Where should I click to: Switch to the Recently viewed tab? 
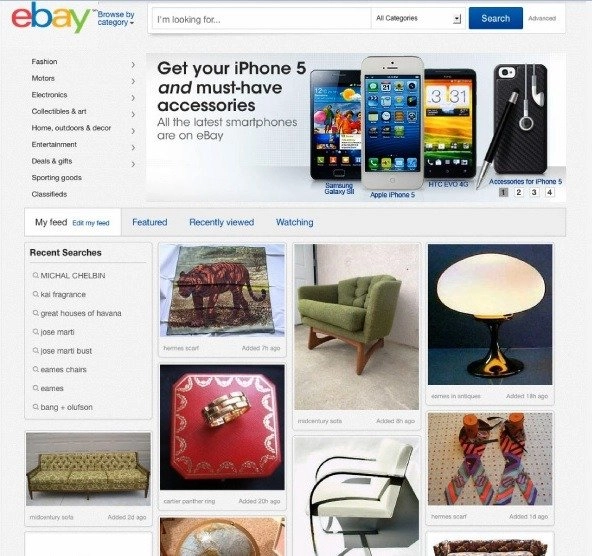click(222, 222)
